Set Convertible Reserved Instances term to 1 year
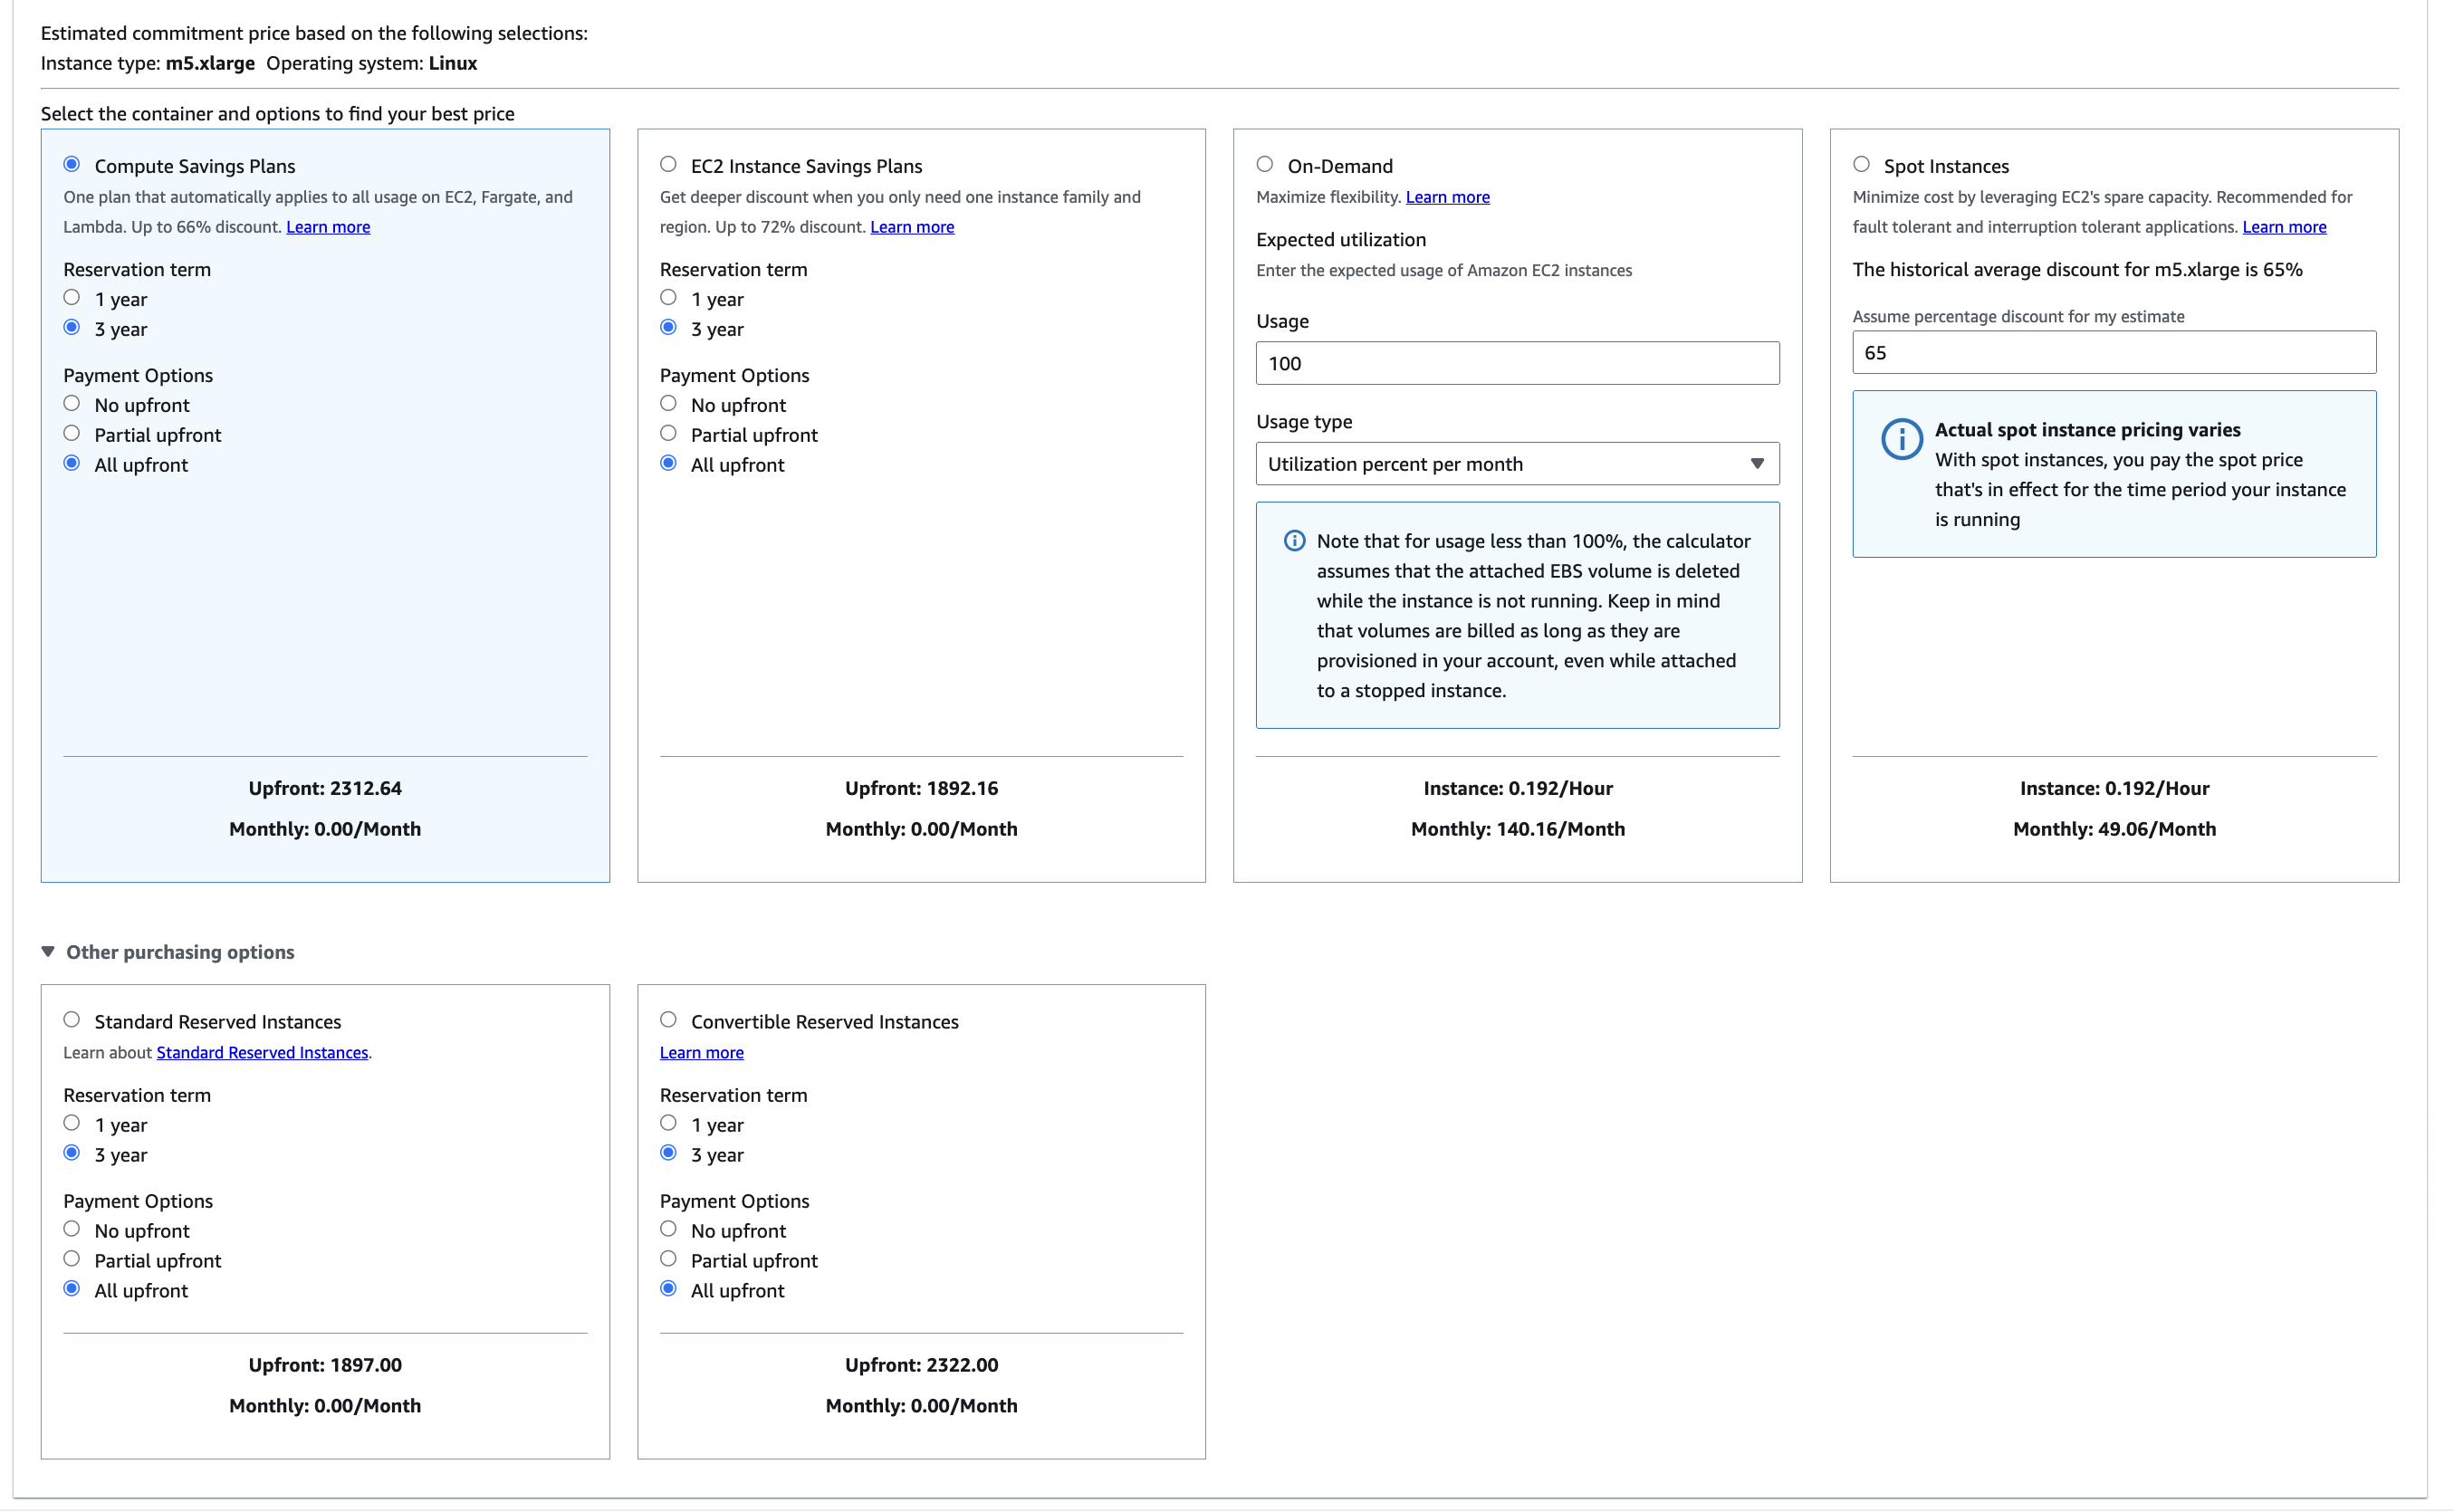 click(668, 1123)
